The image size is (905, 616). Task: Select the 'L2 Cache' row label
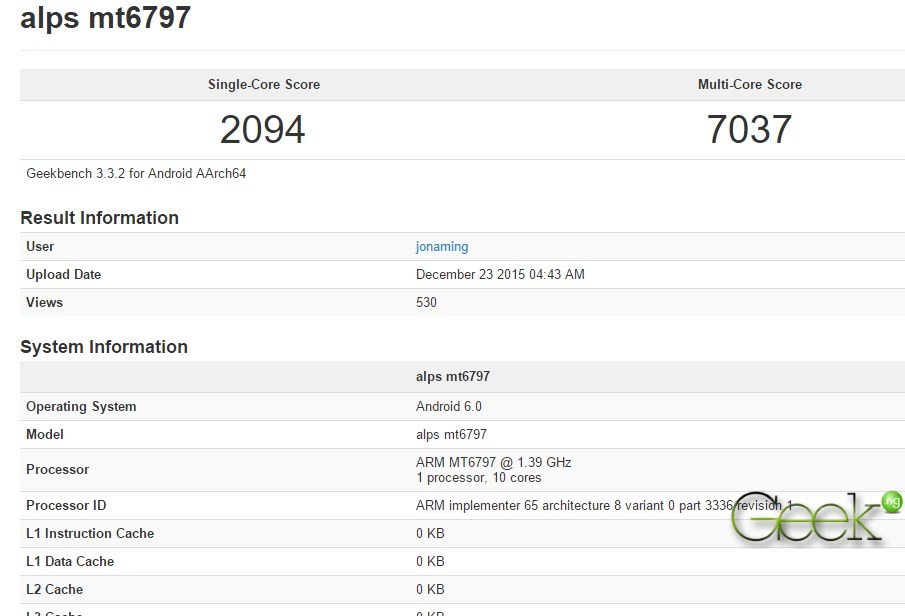click(x=55, y=589)
